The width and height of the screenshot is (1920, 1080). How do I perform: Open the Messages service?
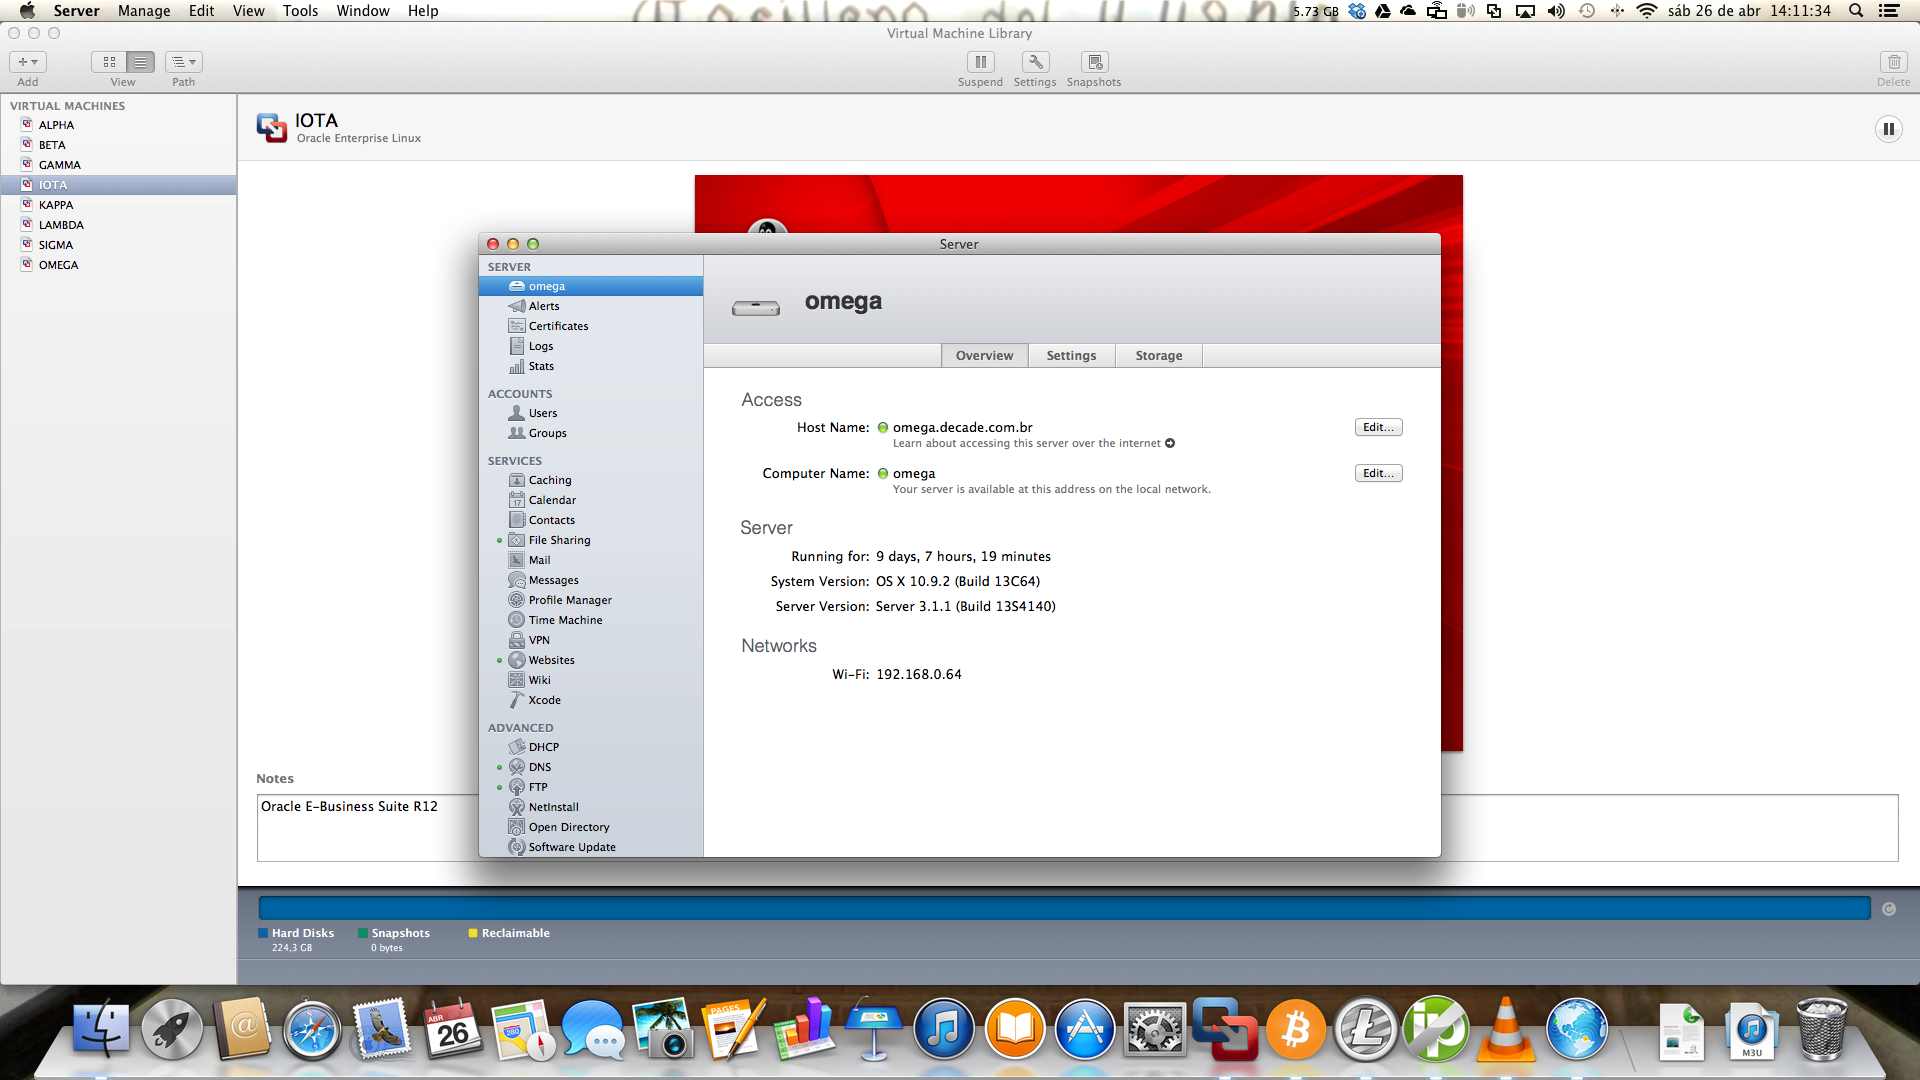(x=590, y=580)
